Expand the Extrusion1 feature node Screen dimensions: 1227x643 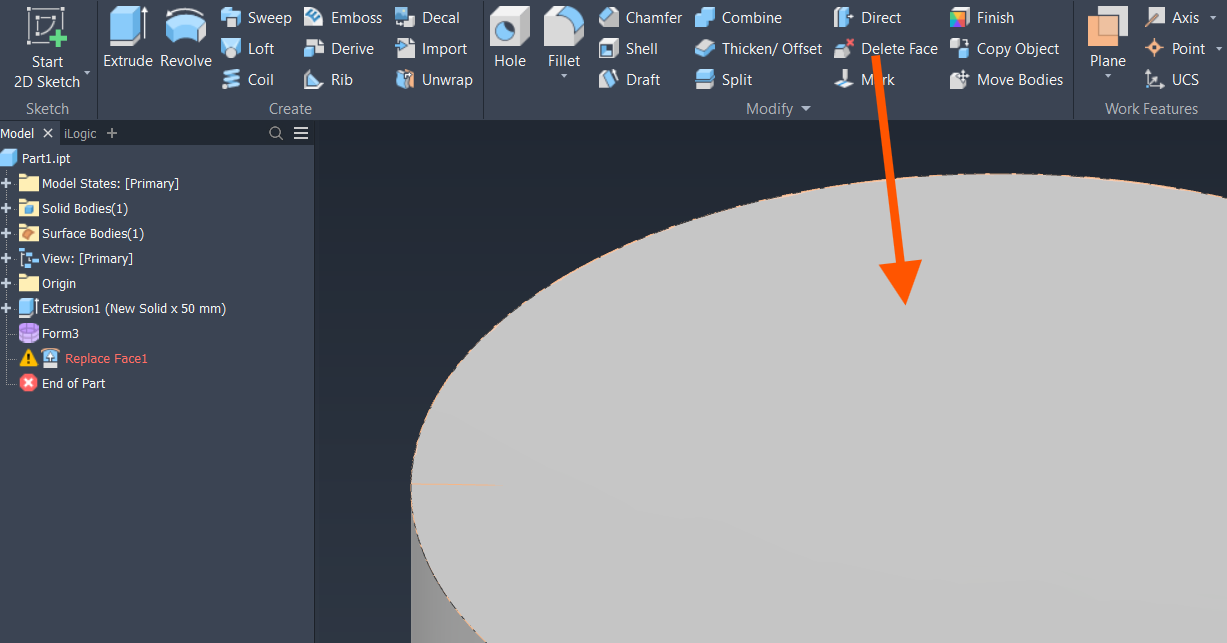pyautogui.click(x=8, y=307)
